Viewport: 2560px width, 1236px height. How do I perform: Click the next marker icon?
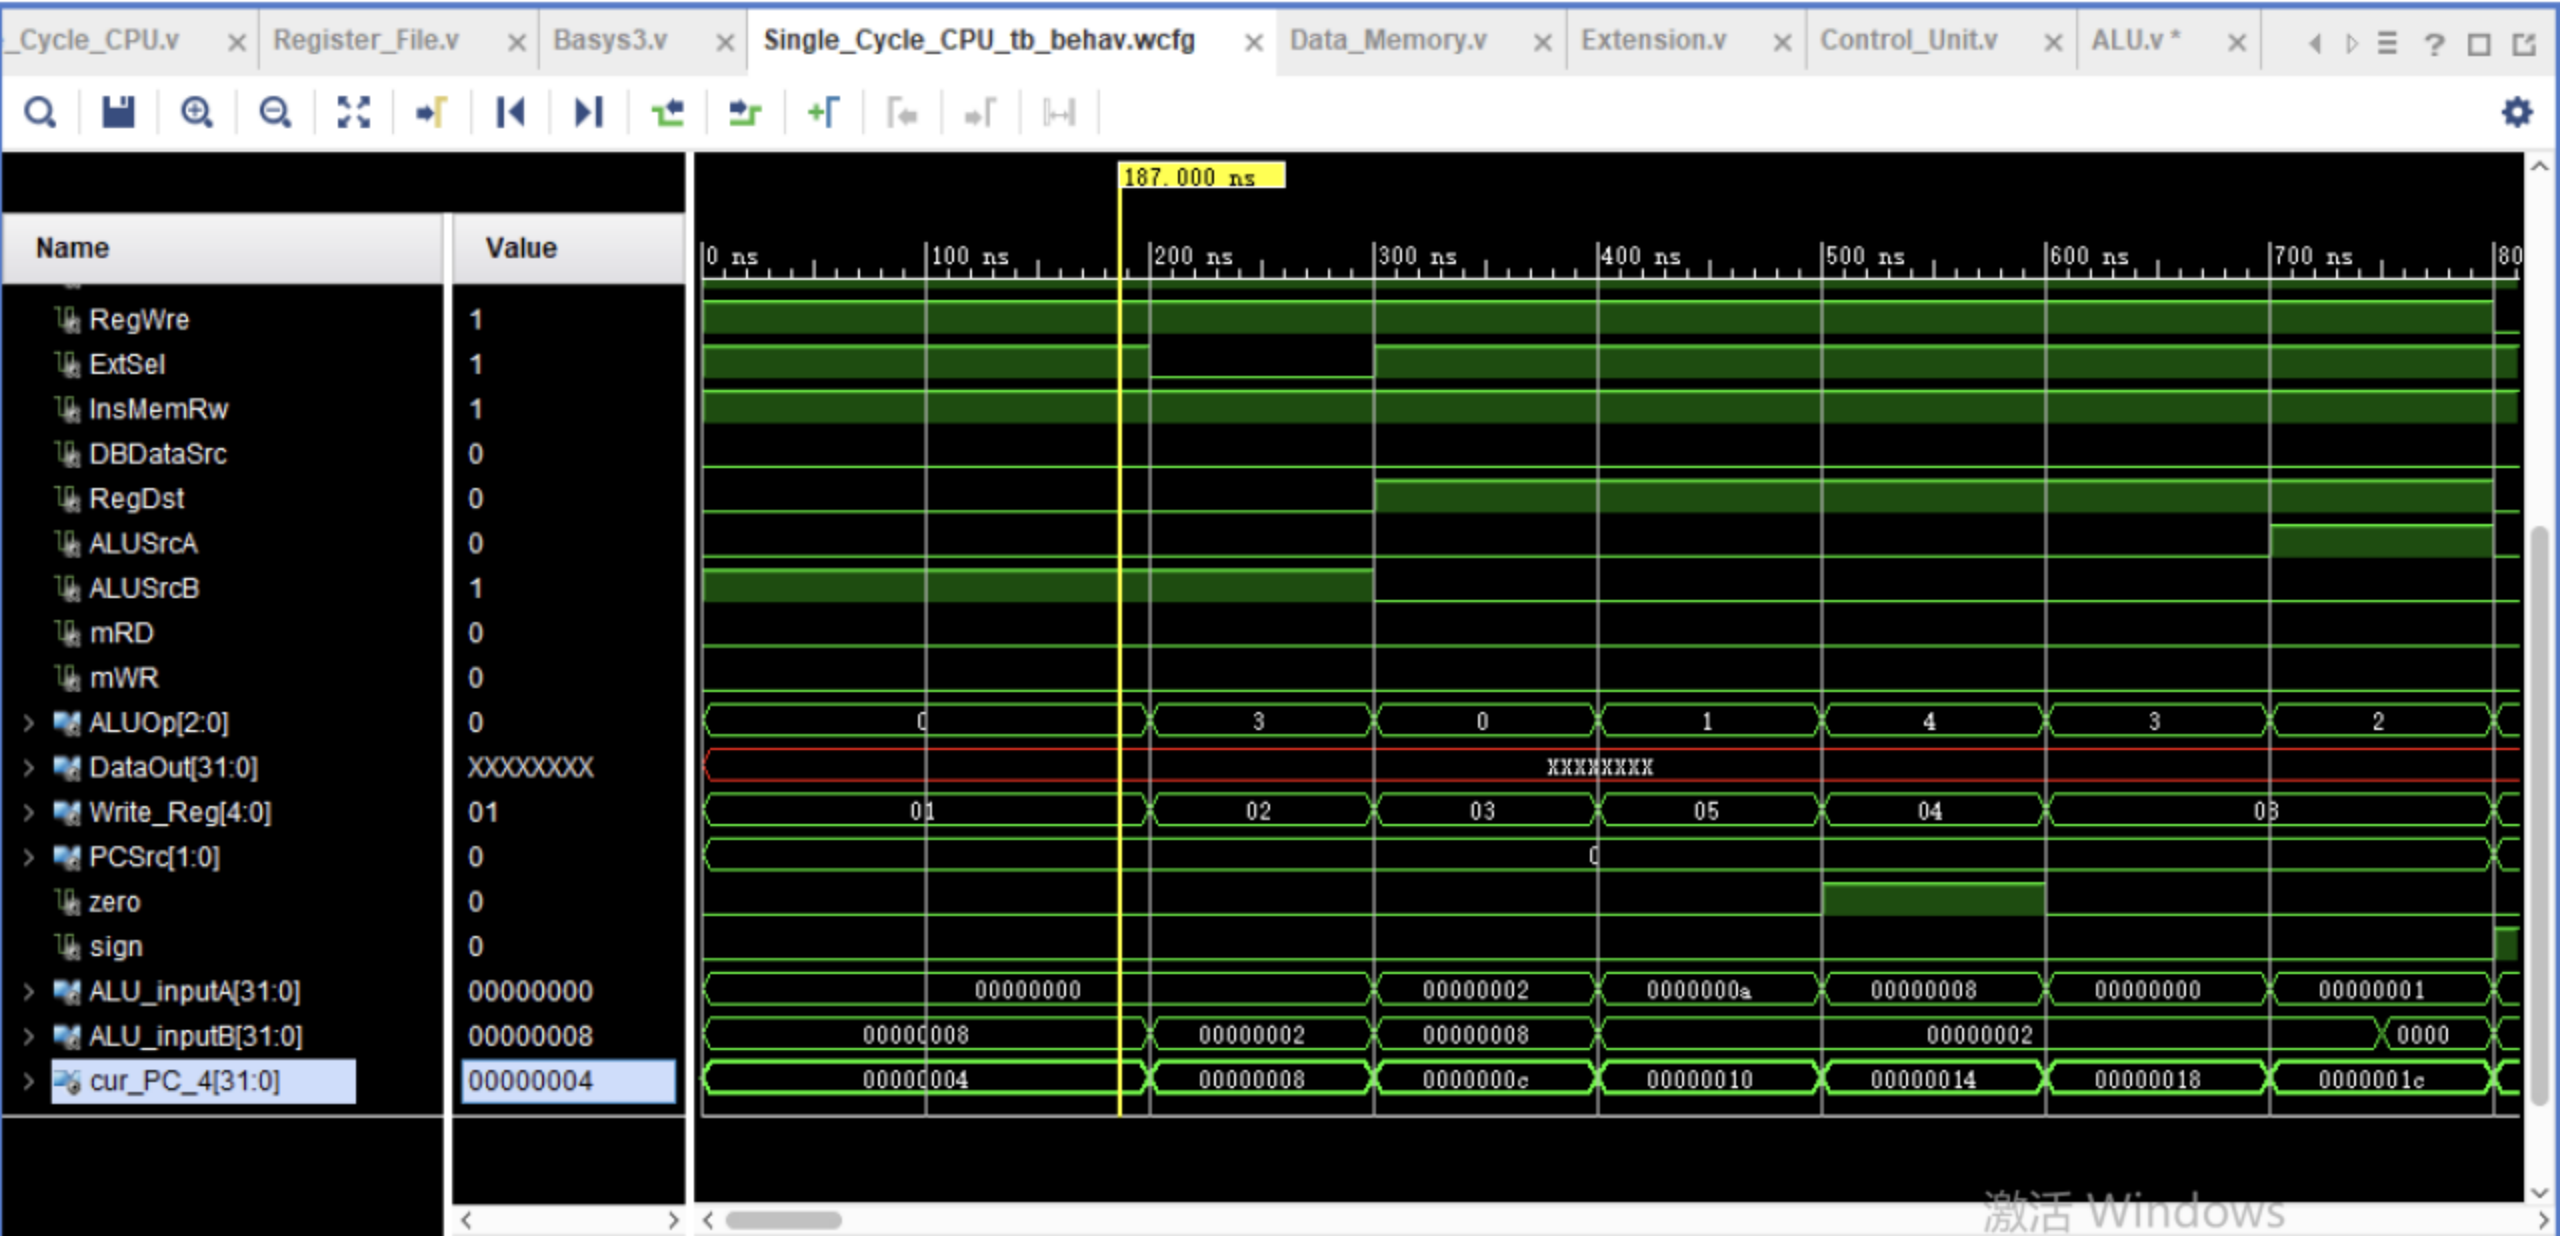pos(980,112)
